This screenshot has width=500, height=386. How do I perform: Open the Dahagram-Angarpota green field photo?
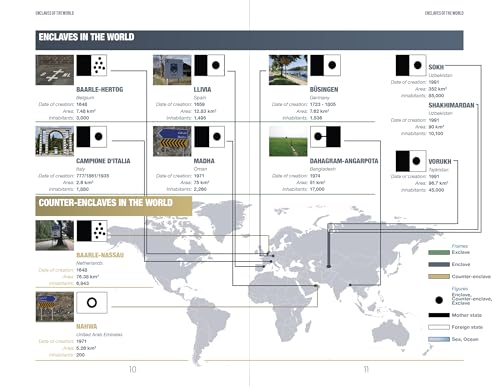coord(288,141)
